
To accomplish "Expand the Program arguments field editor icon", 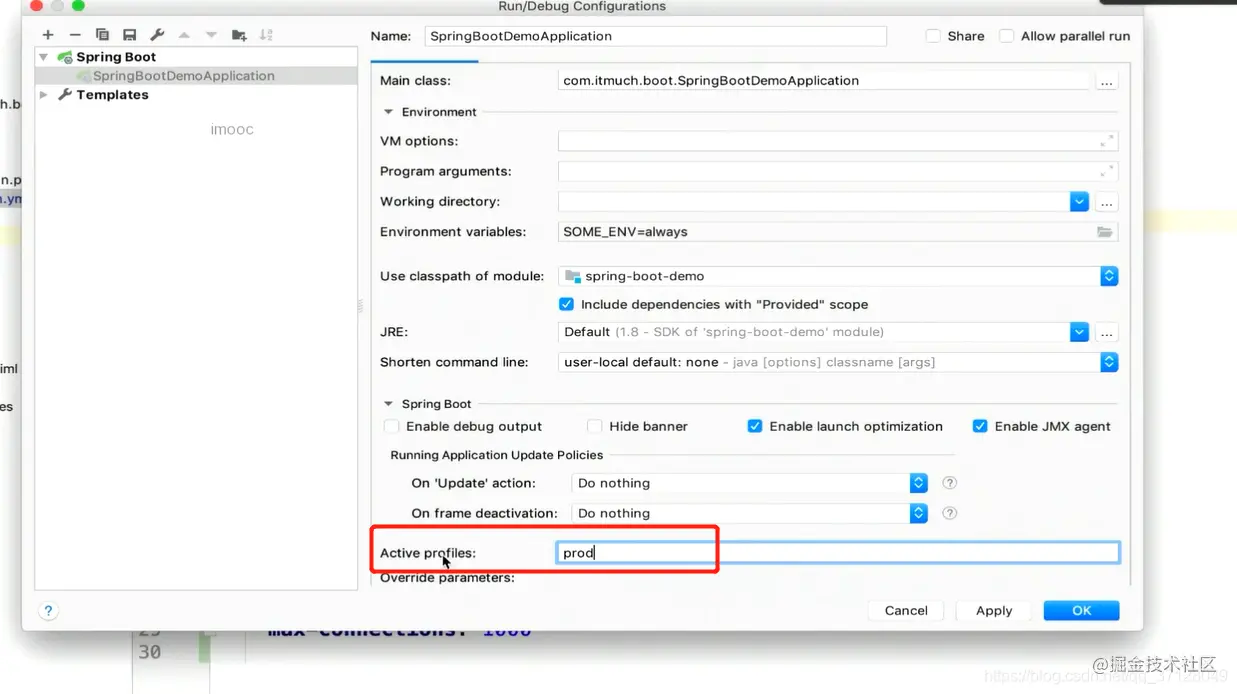I will (x=1107, y=171).
